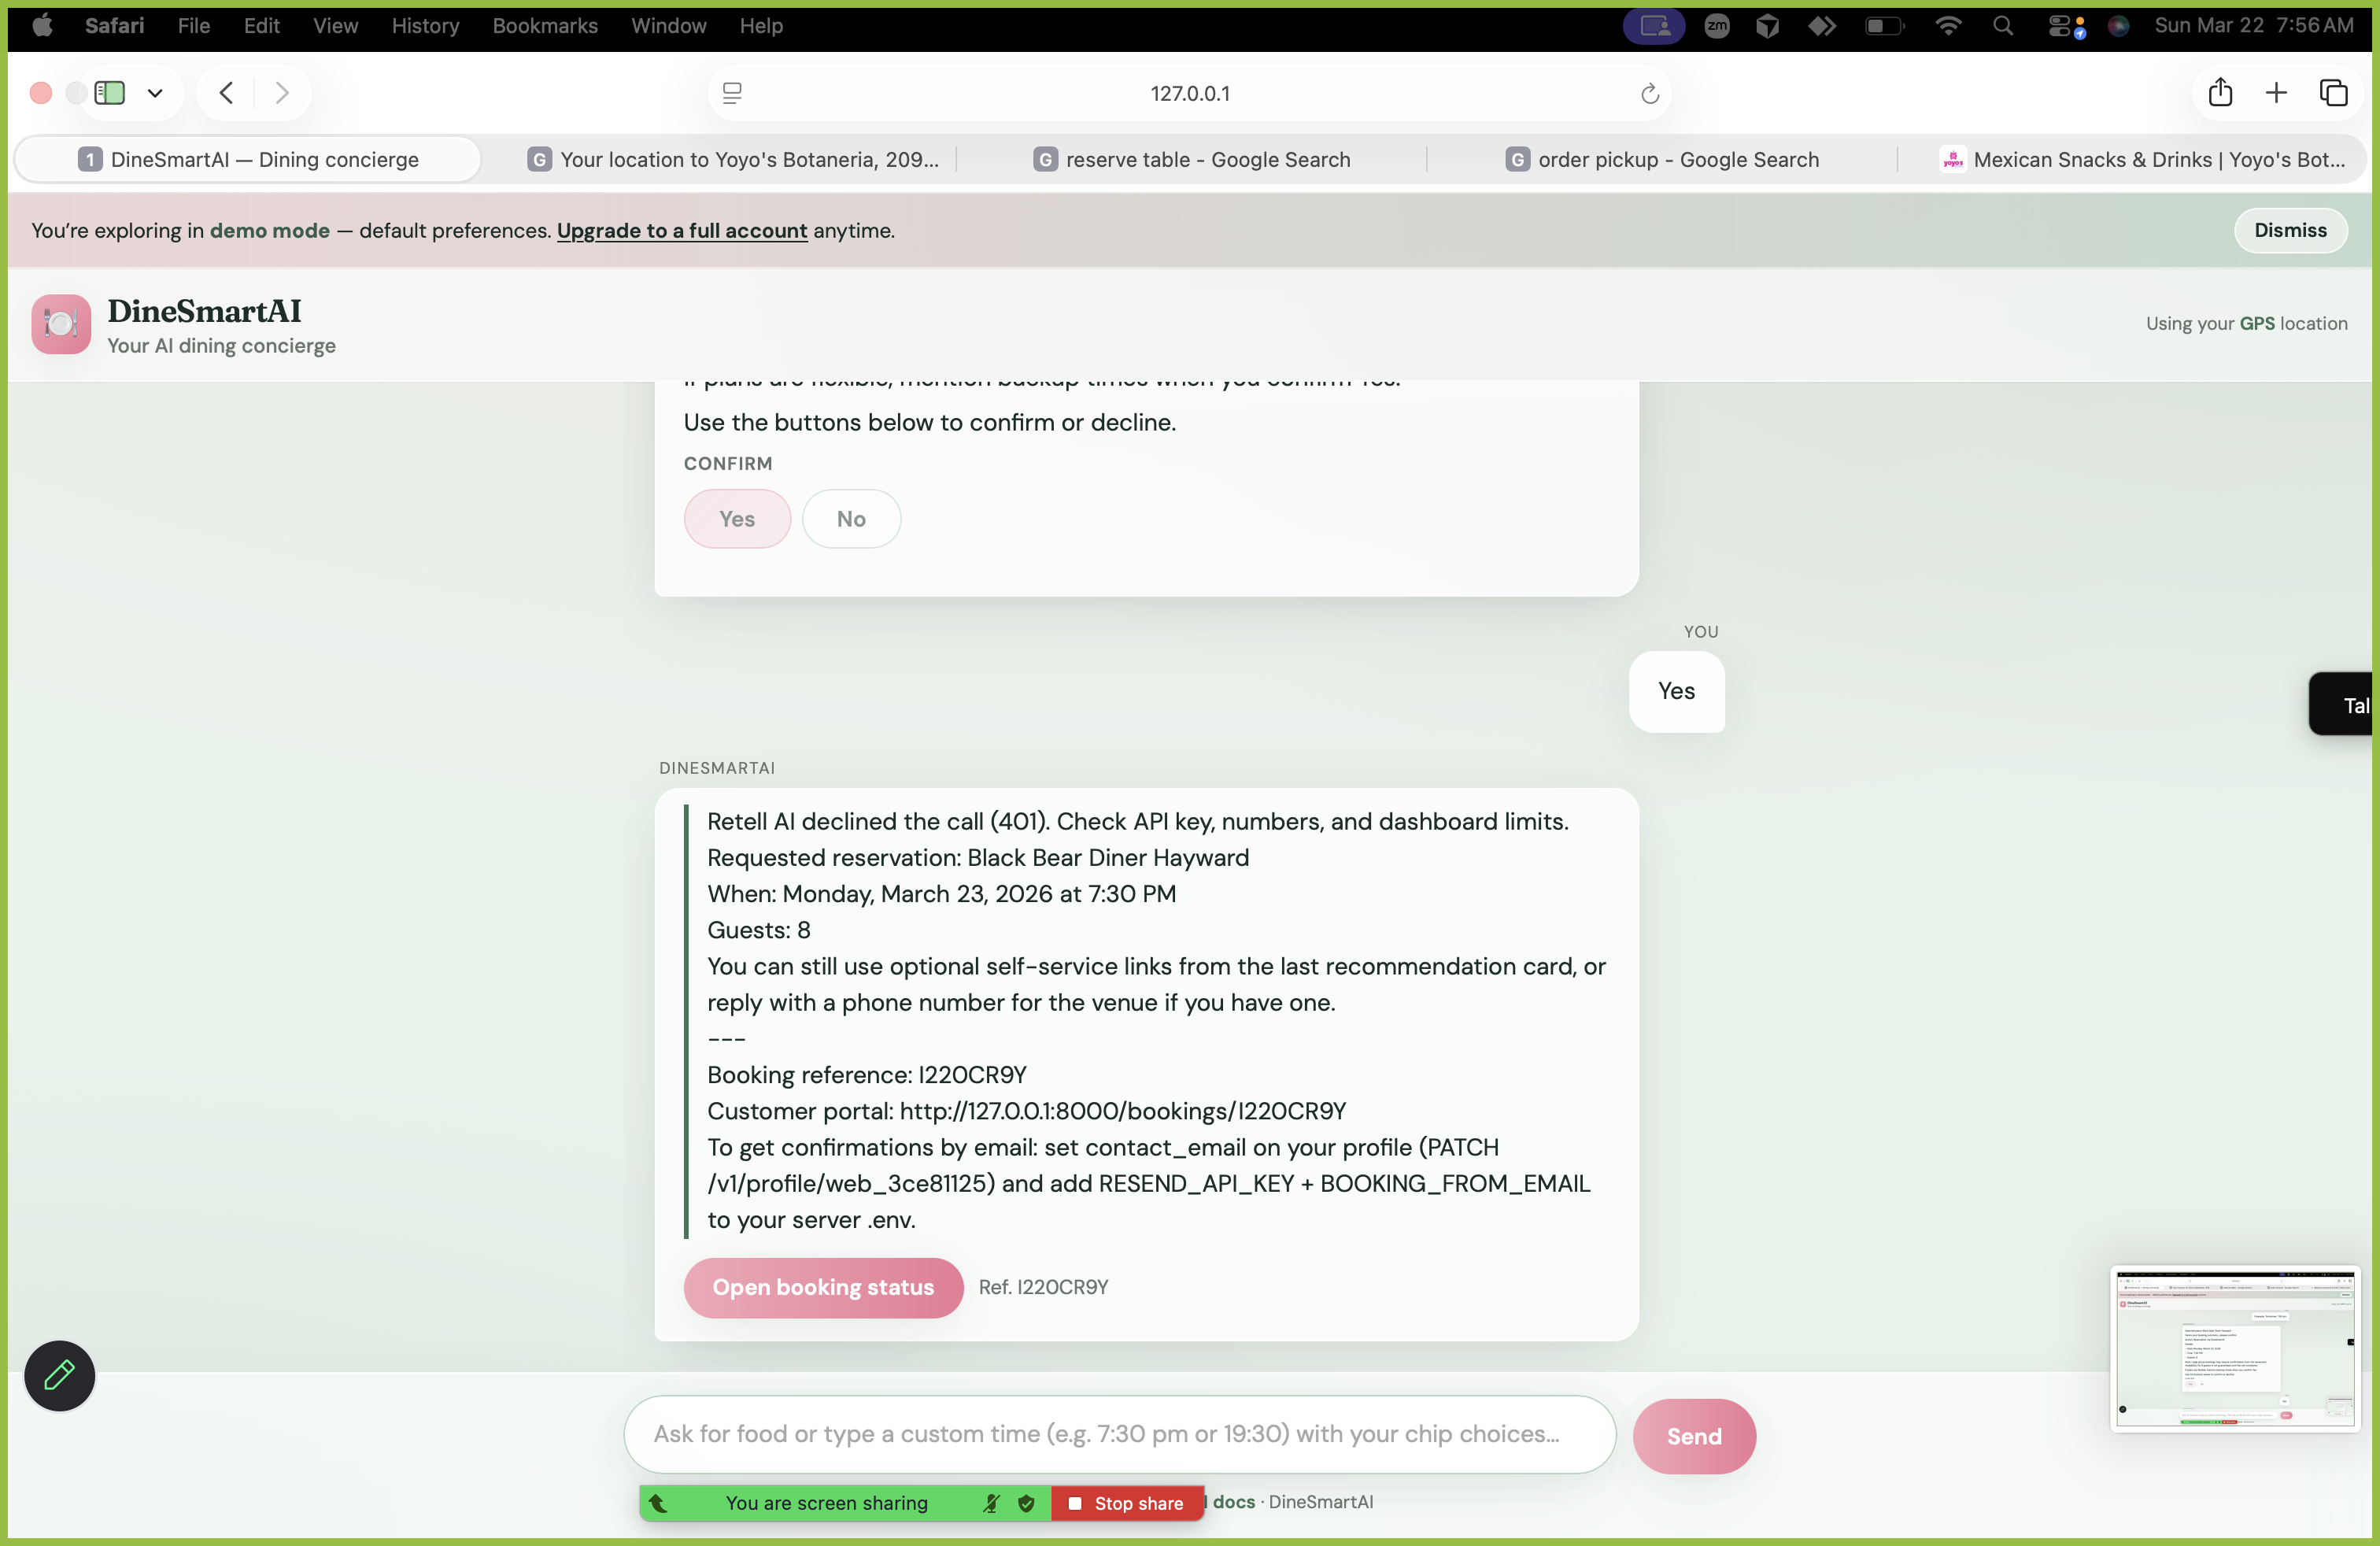Open a new tab with plus icon
2380x1546 pixels.
(x=2276, y=93)
